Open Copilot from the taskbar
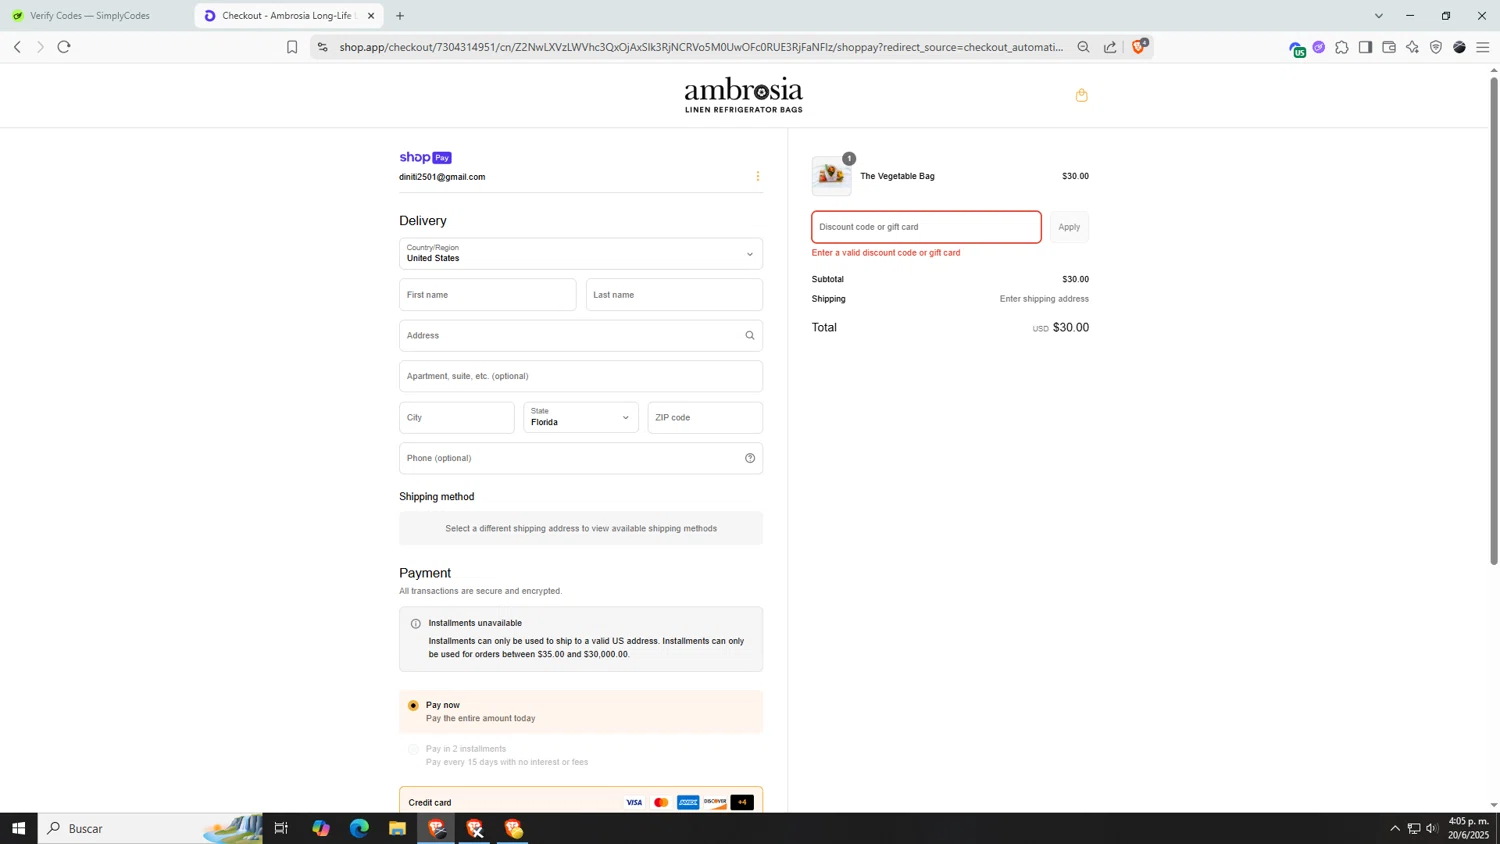1500x844 pixels. (321, 828)
